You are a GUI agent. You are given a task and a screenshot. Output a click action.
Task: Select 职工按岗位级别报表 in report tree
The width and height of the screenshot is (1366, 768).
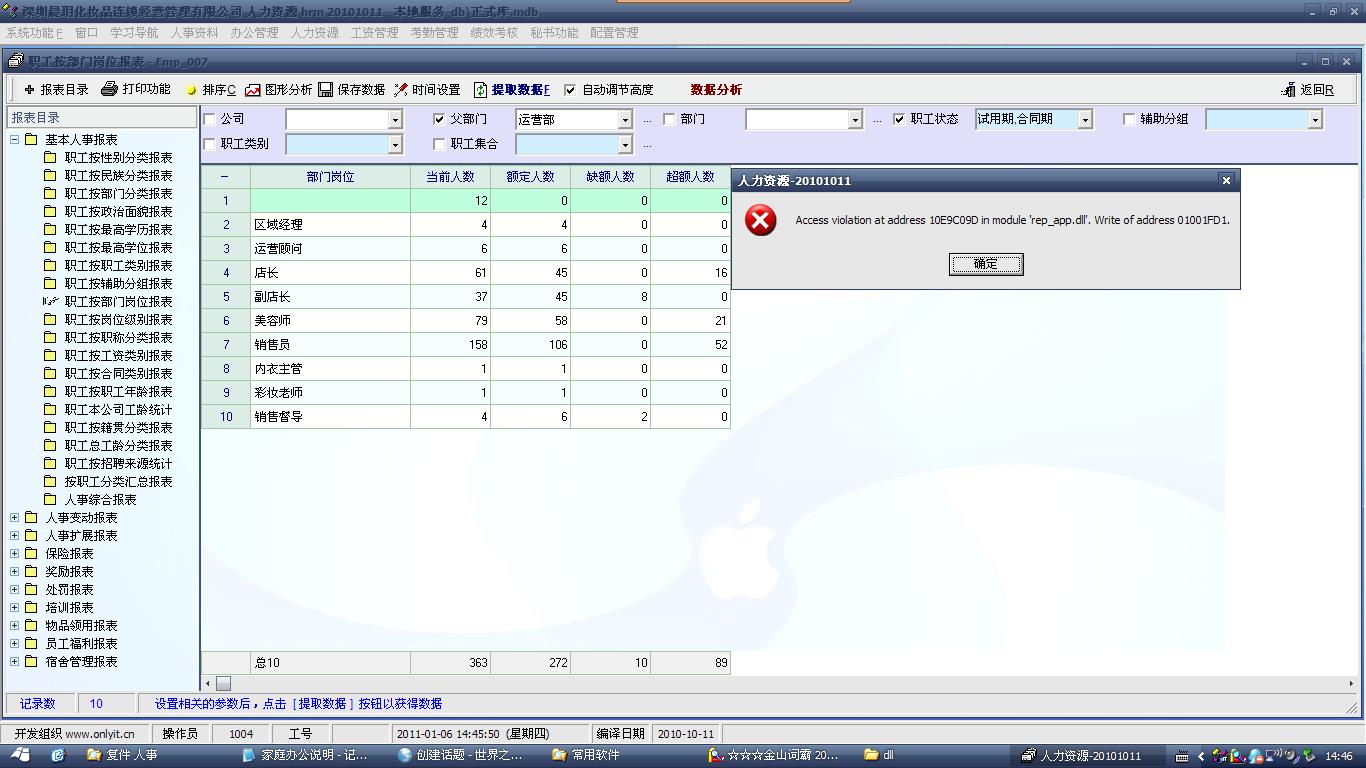tap(118, 320)
